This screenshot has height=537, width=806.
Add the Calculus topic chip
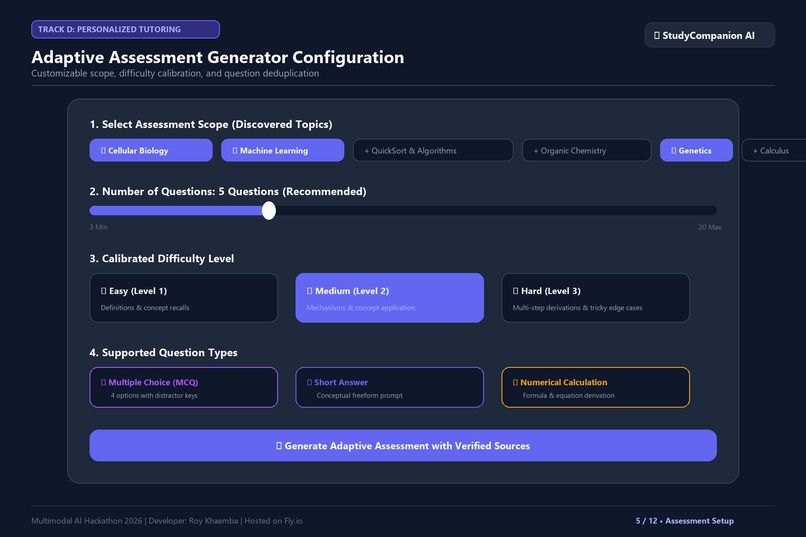pos(774,150)
